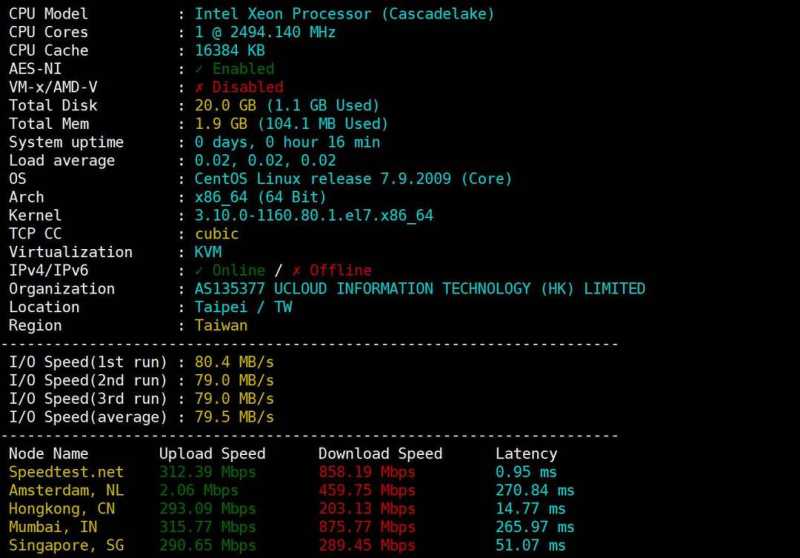Select the CPU Cache value 16384 KB
This screenshot has height=558, width=800.
pos(230,50)
